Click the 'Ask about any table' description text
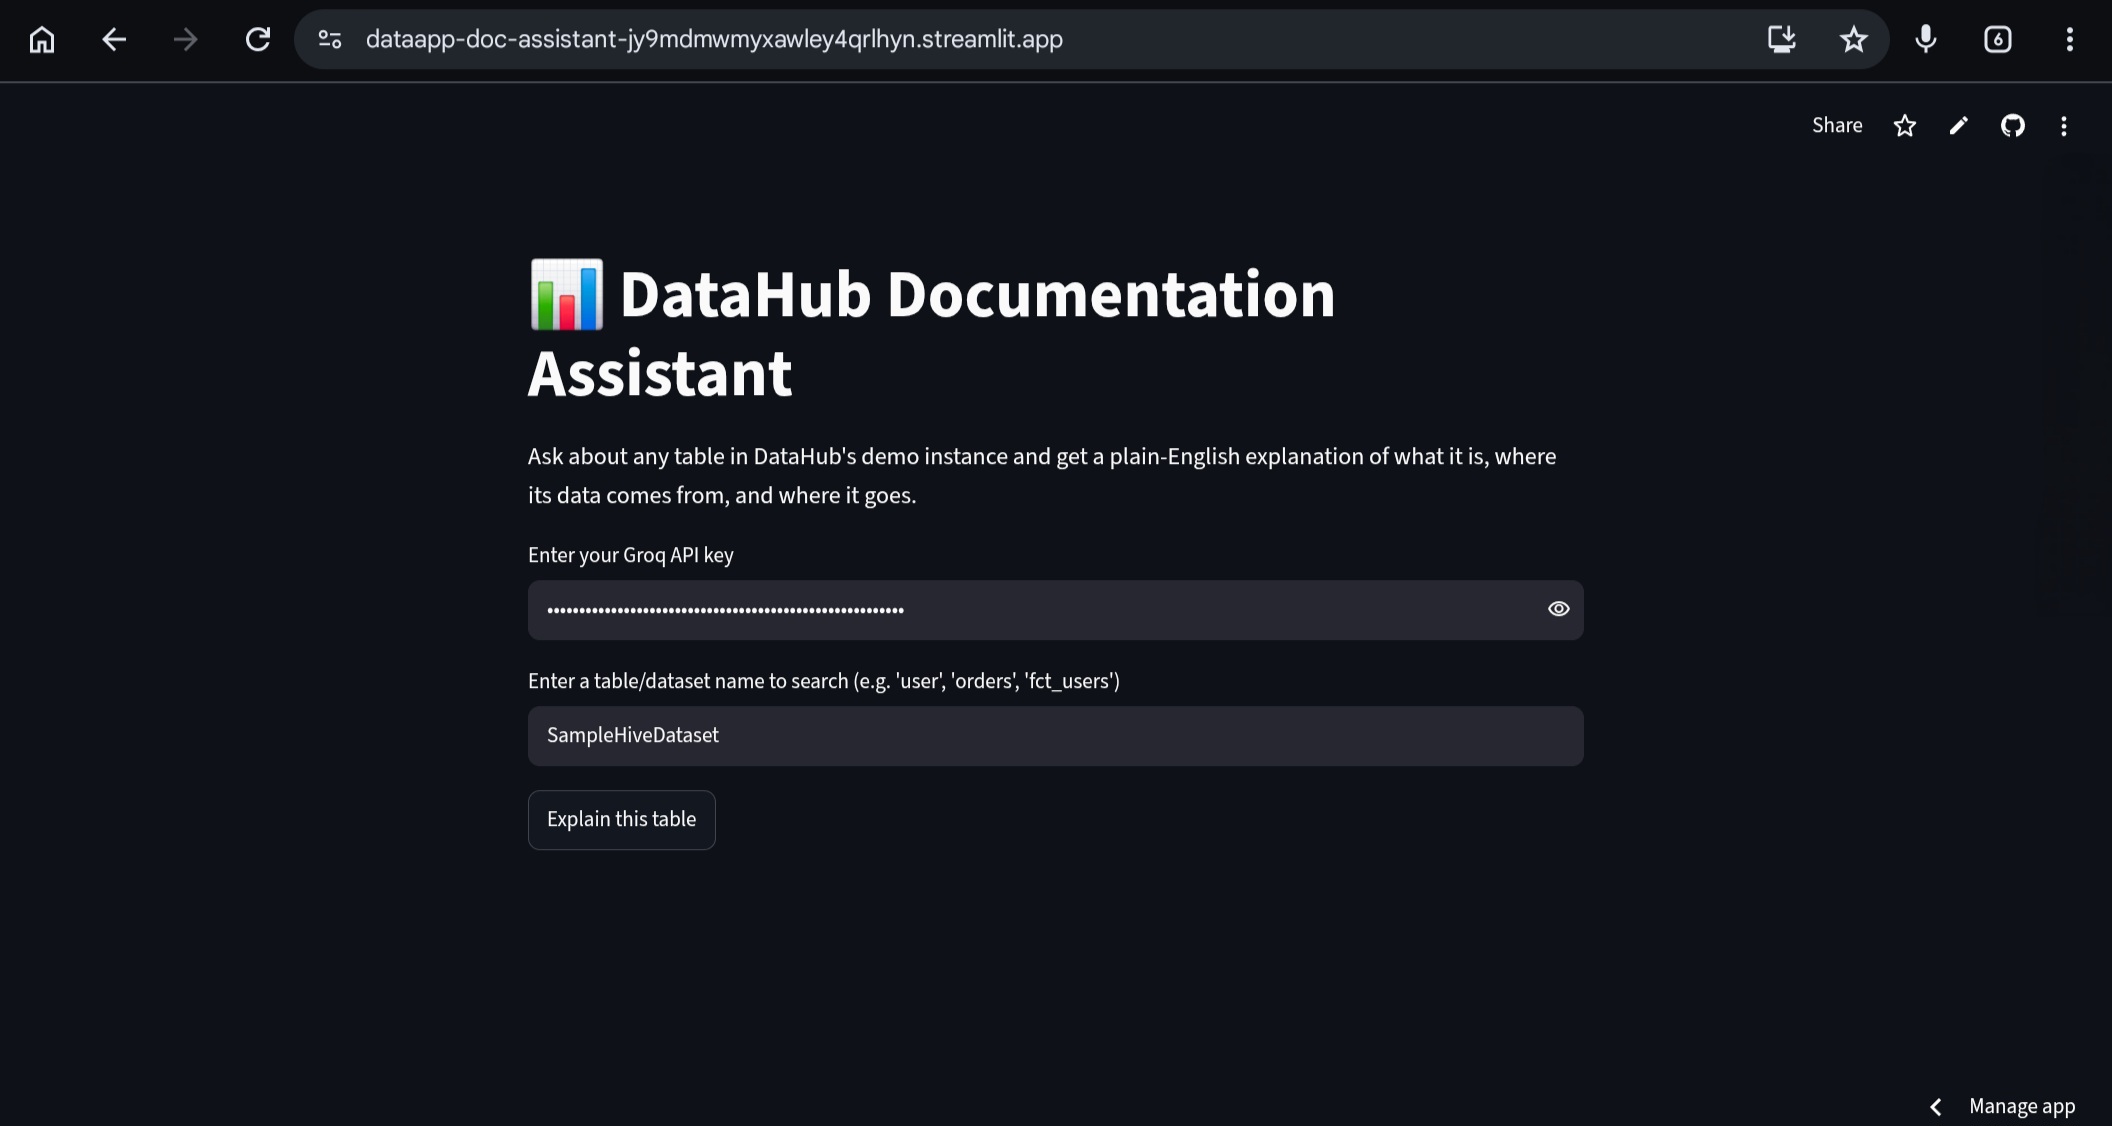 tap(1042, 476)
